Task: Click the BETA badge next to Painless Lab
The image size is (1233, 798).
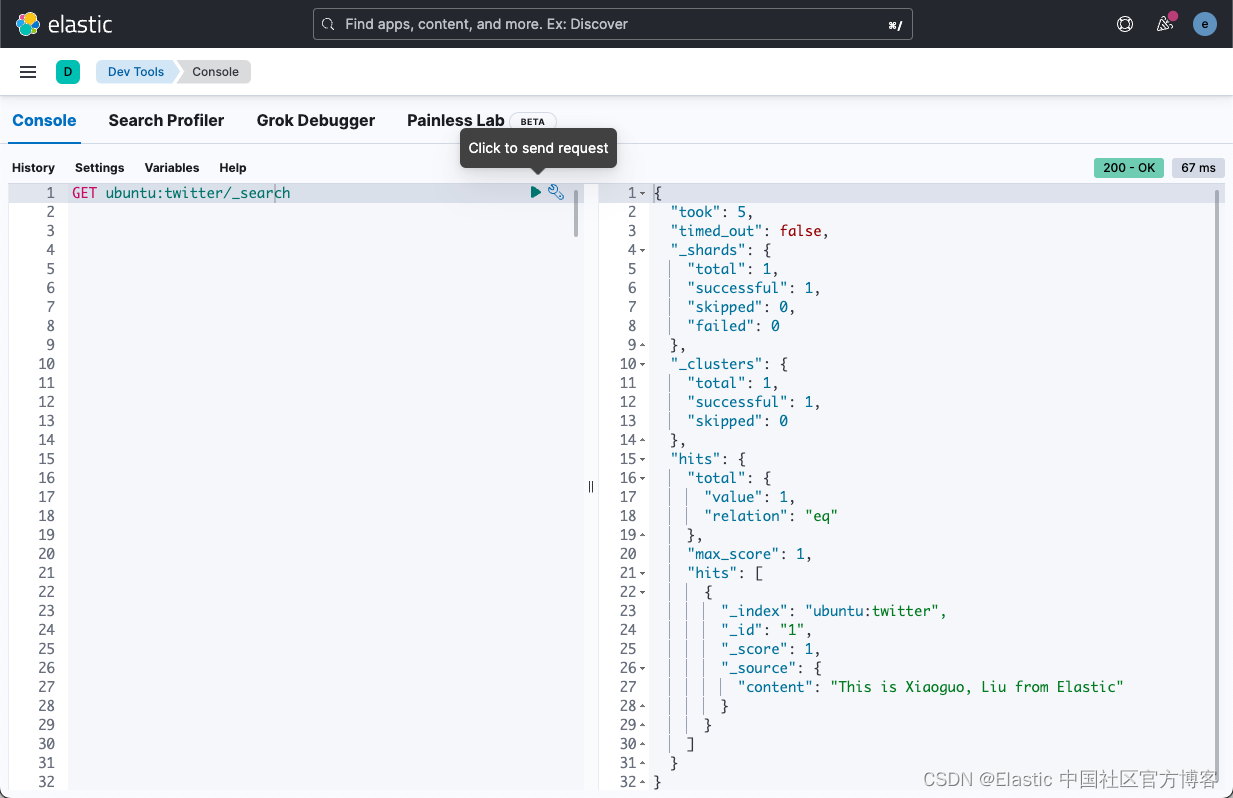Action: (x=533, y=122)
